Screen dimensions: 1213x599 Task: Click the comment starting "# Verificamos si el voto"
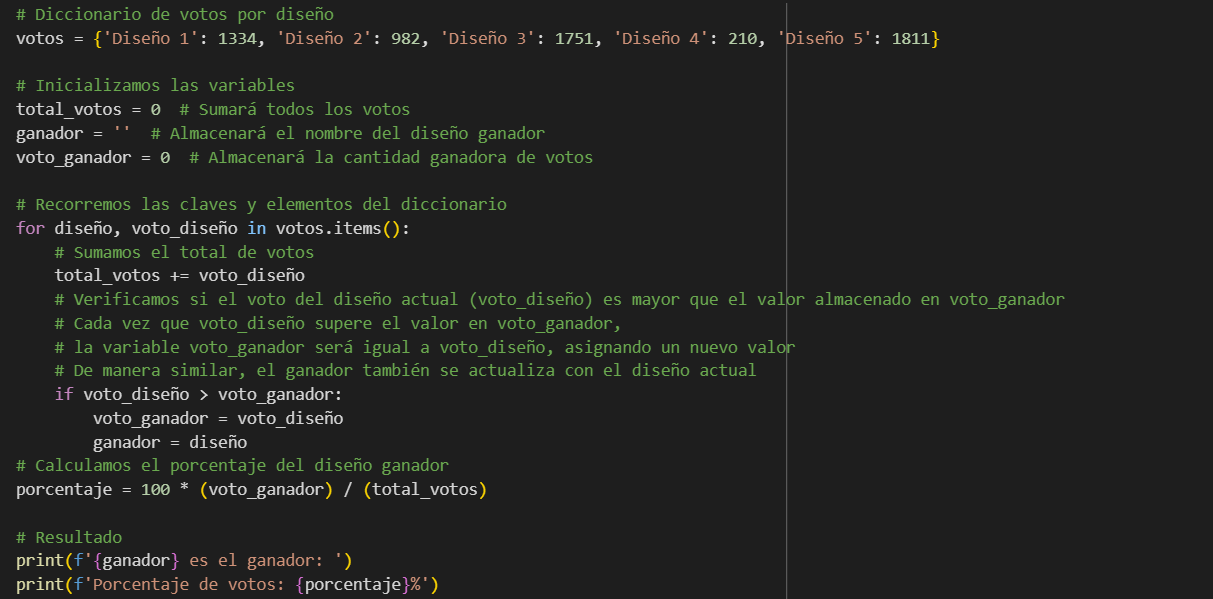click(x=560, y=299)
